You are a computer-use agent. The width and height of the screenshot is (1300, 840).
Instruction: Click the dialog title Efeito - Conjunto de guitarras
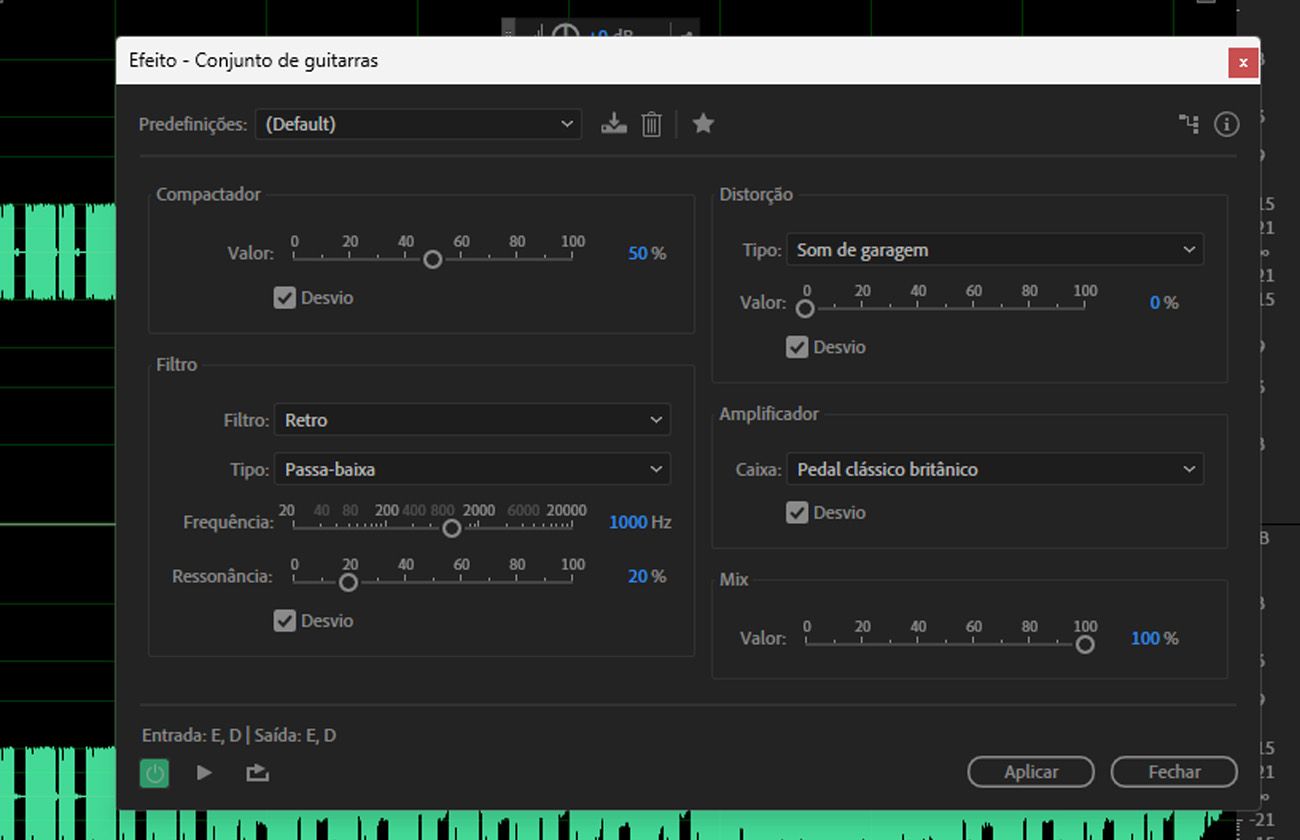click(253, 60)
